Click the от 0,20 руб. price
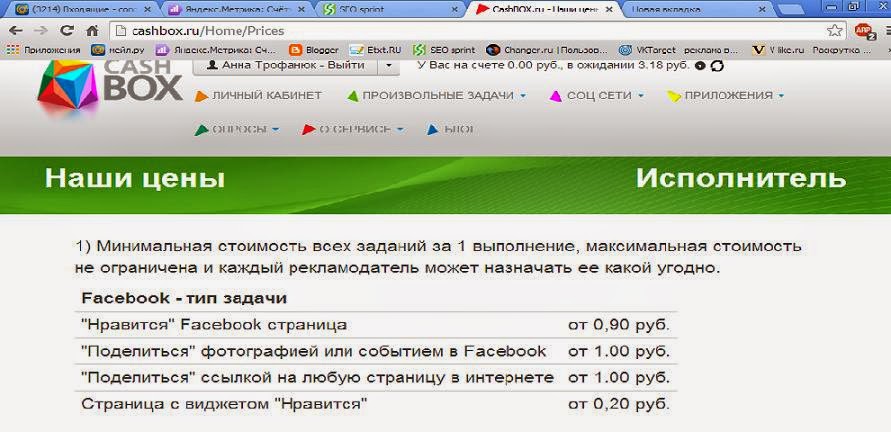Screen dimensions: 891x432 pyautogui.click(x=619, y=405)
